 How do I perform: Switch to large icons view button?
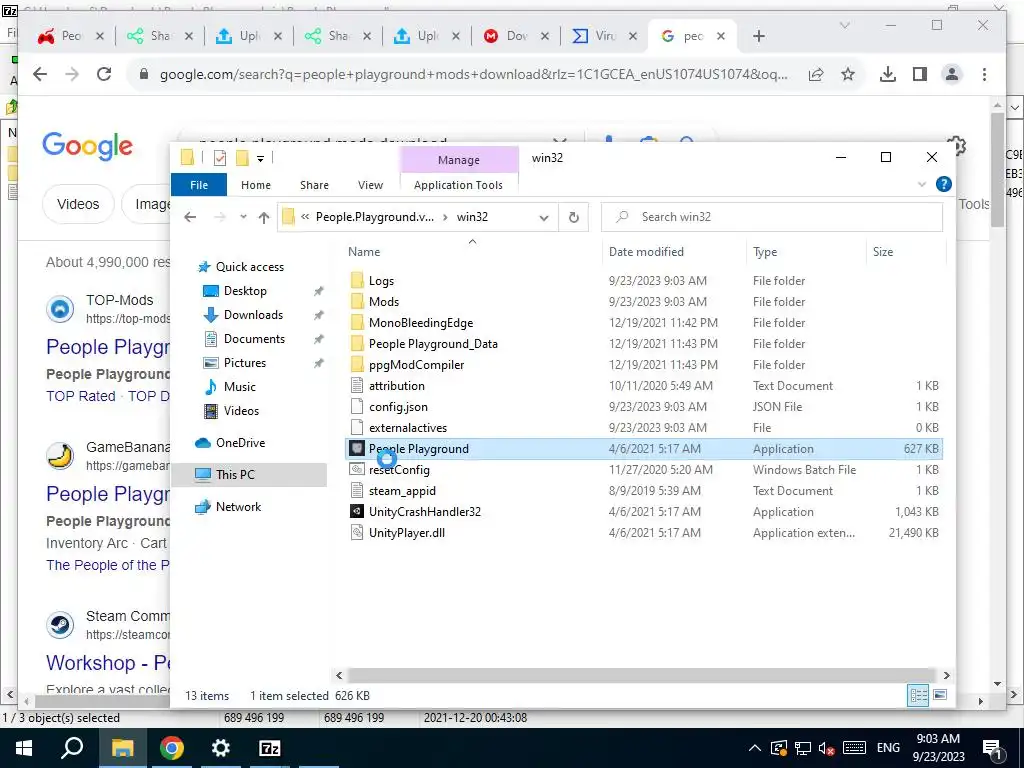pos(940,695)
